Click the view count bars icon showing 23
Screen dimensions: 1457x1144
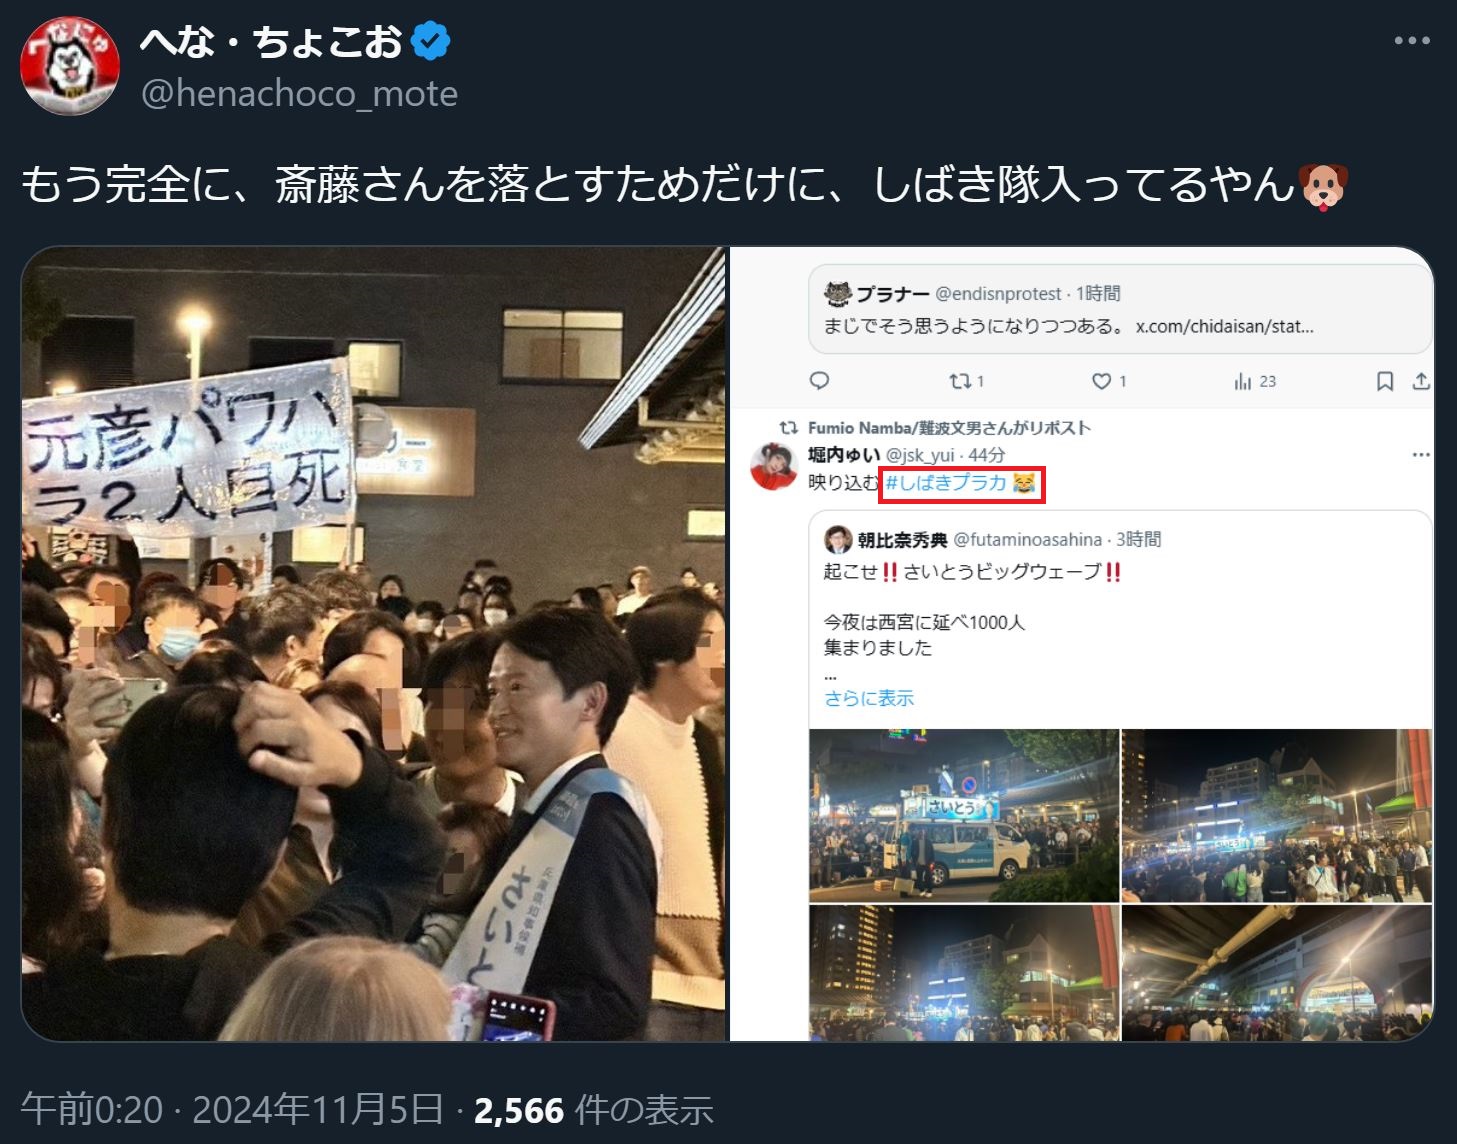1255,381
